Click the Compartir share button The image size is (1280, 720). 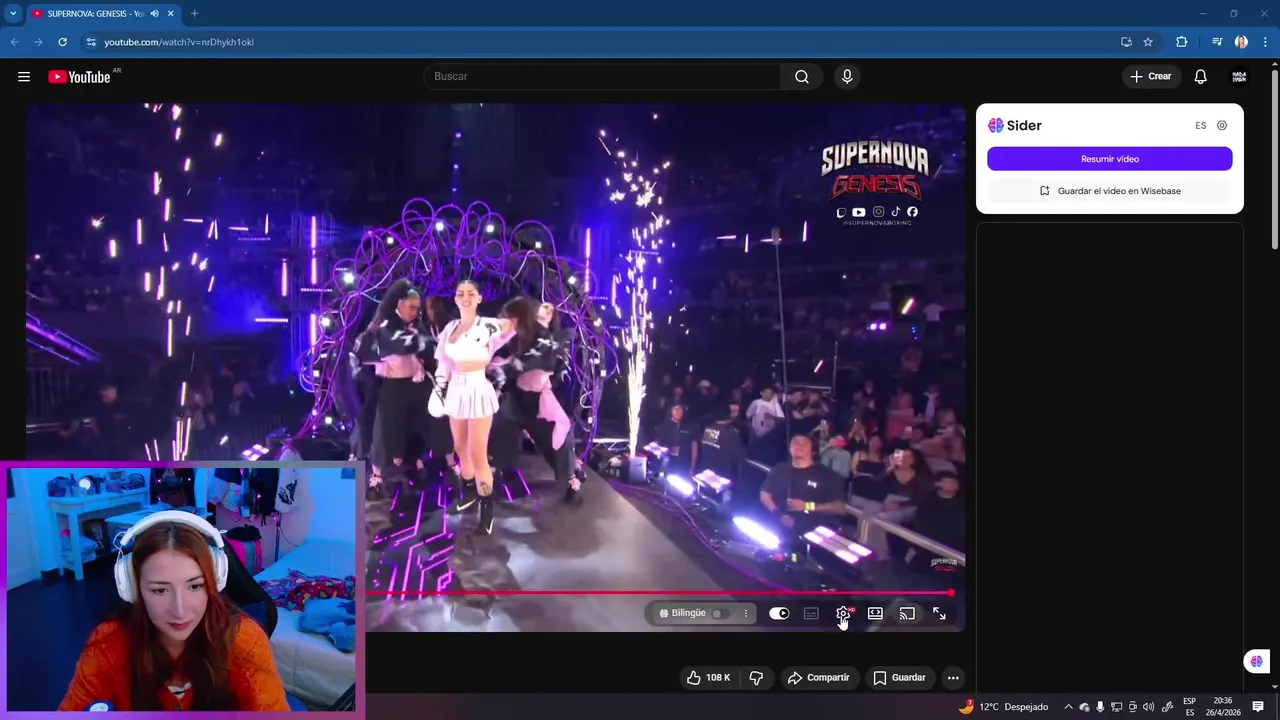(x=818, y=677)
